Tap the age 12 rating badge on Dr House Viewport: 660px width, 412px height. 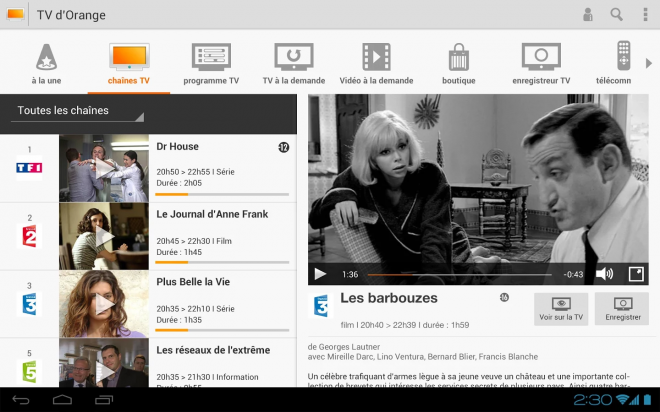(284, 147)
